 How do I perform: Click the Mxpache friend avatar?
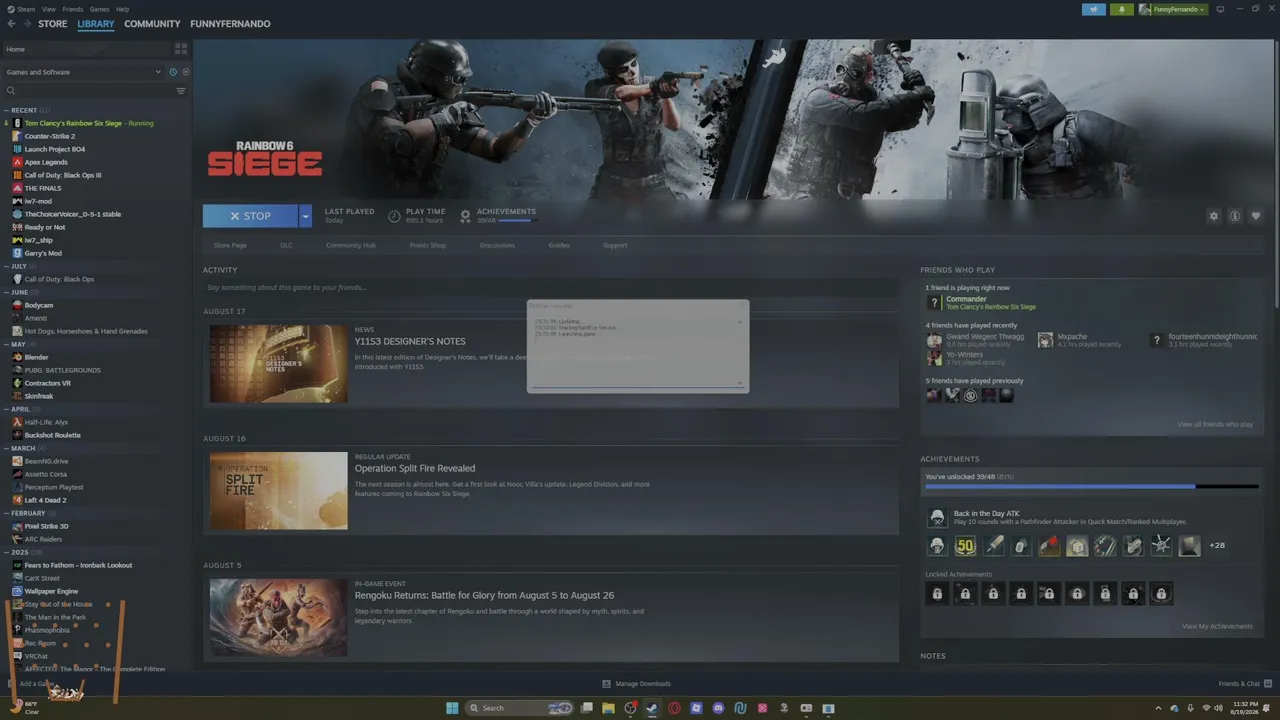point(1045,340)
